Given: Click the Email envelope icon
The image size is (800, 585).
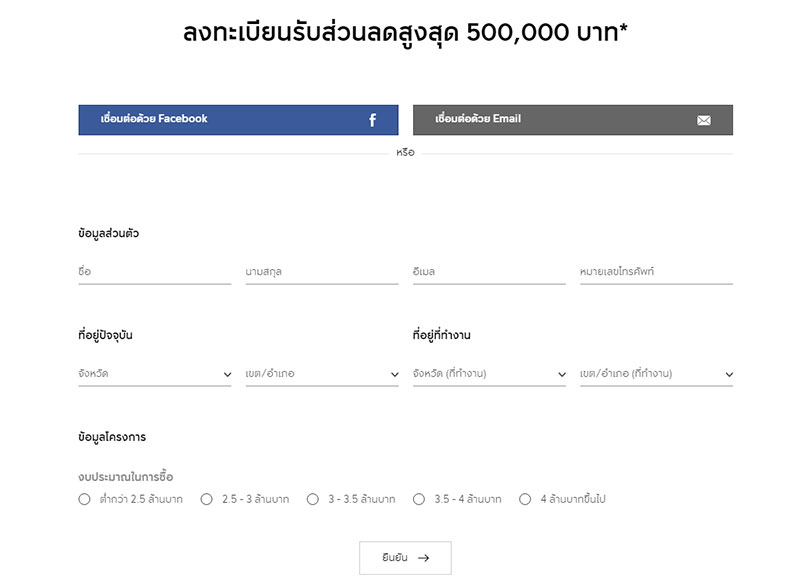Looking at the screenshot, I should click(x=704, y=120).
